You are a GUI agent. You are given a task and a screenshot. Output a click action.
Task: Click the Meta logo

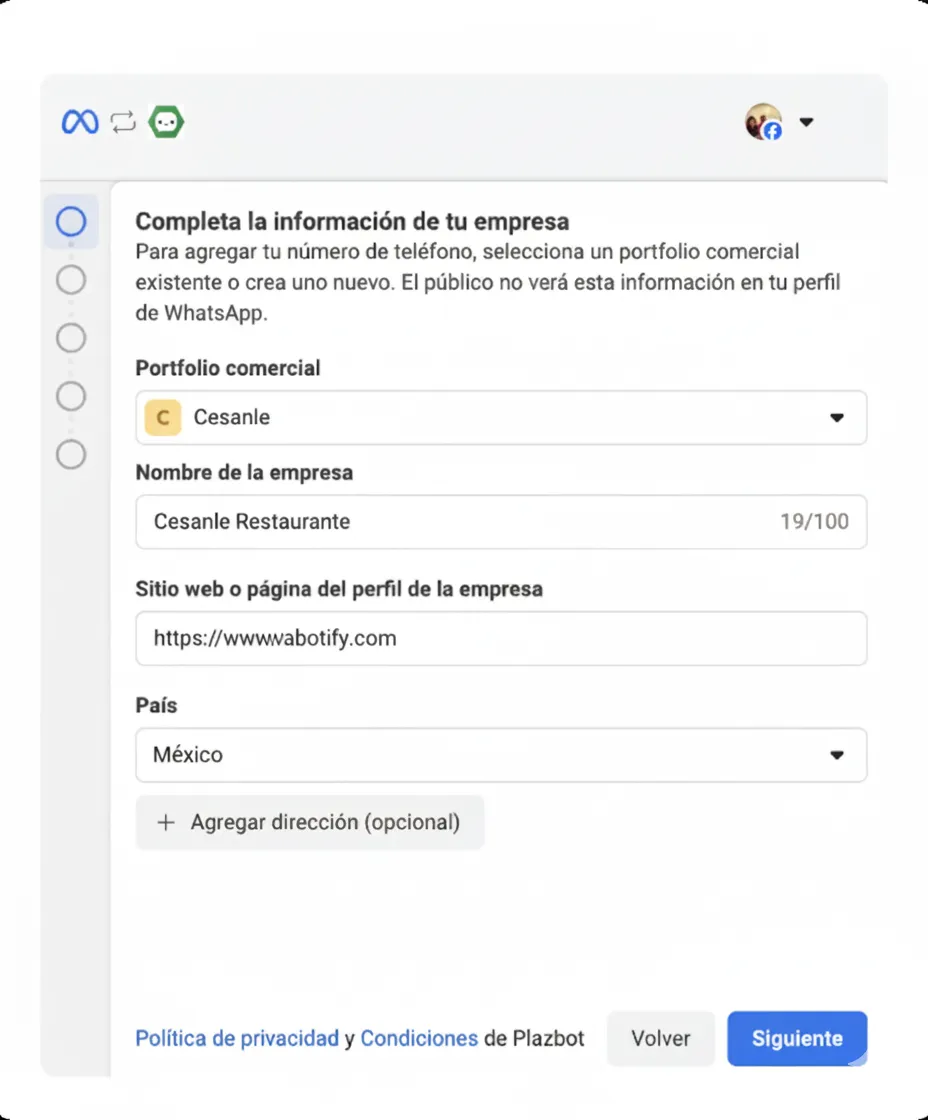[79, 121]
